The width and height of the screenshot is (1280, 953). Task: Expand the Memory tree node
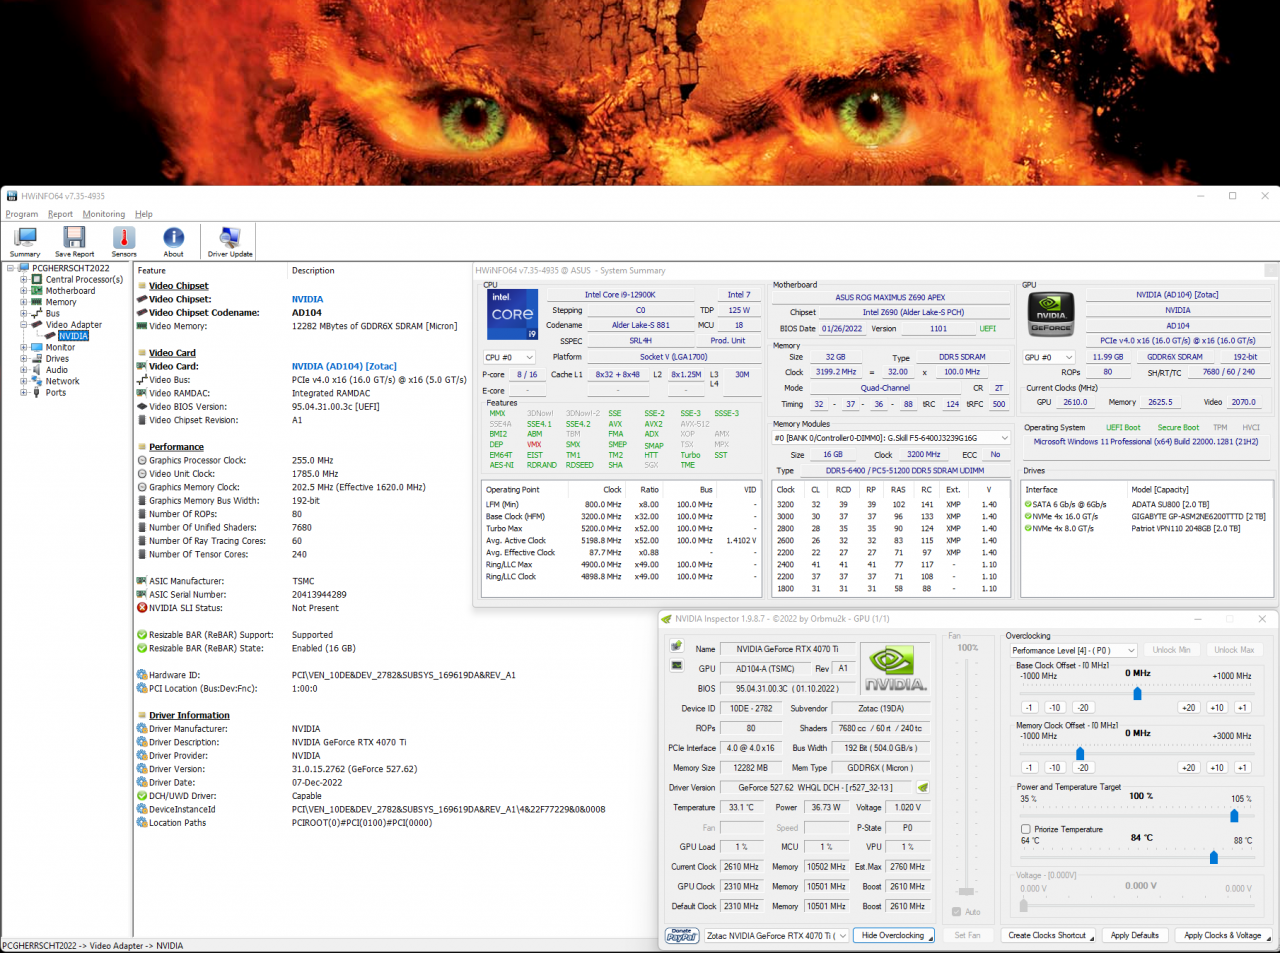24,302
